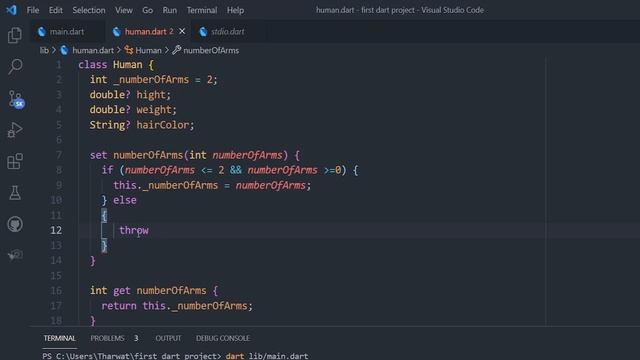
Task: Click the 'throw' keyword on line 12
Action: click(134, 230)
